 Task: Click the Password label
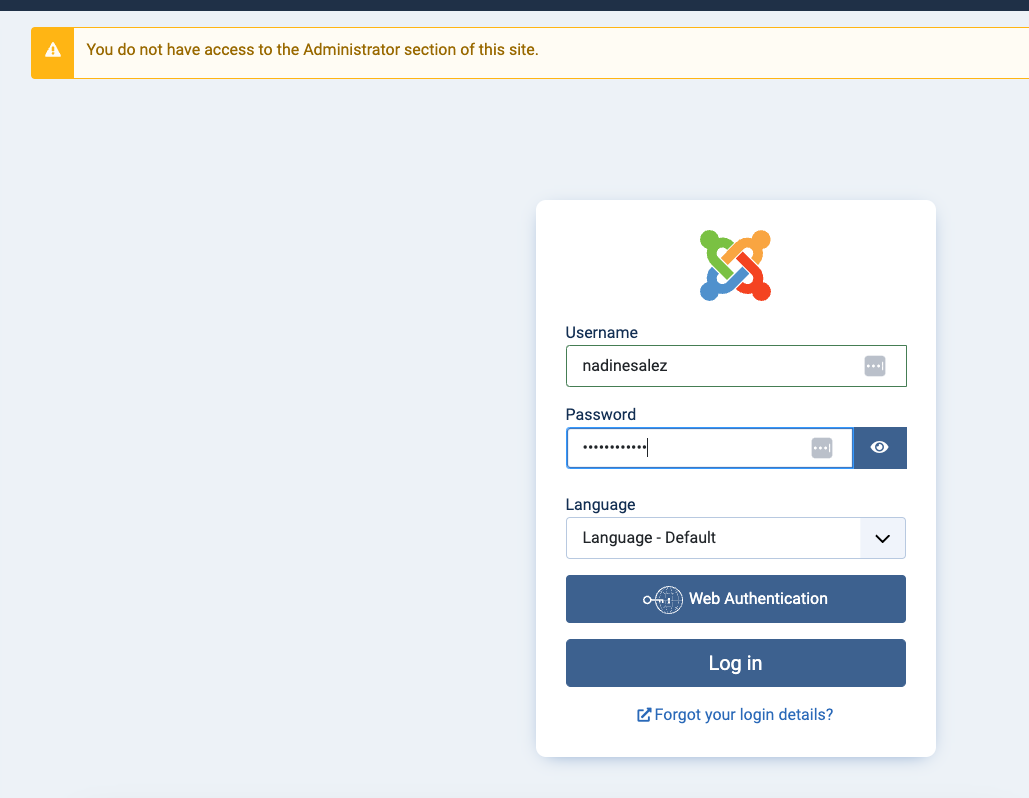click(x=600, y=415)
